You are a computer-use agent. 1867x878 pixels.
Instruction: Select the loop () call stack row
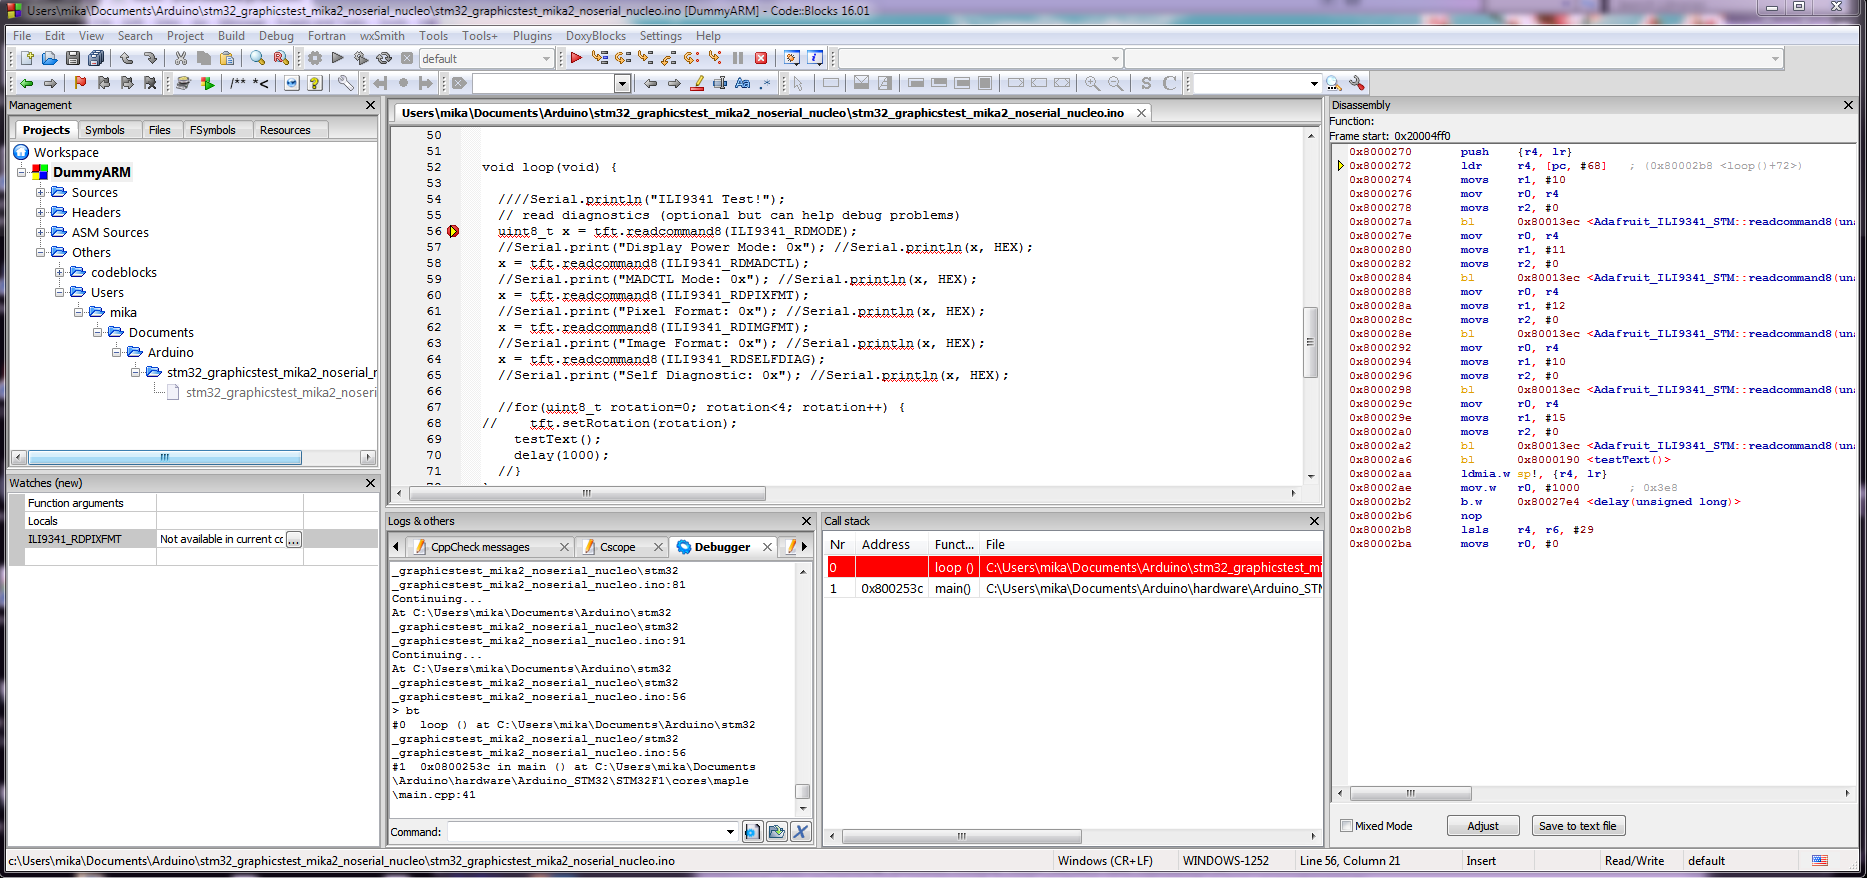[1074, 567]
